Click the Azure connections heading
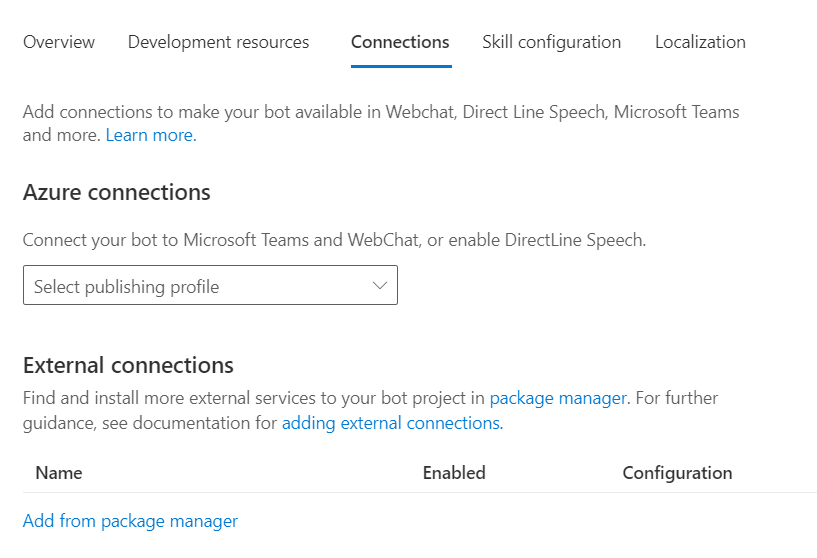Viewport: 817px width, 558px height. (x=117, y=192)
